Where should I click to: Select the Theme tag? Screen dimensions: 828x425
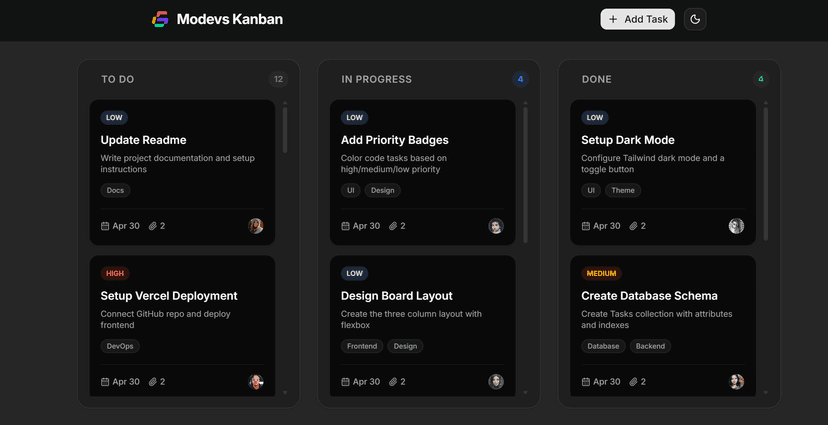[x=623, y=190]
